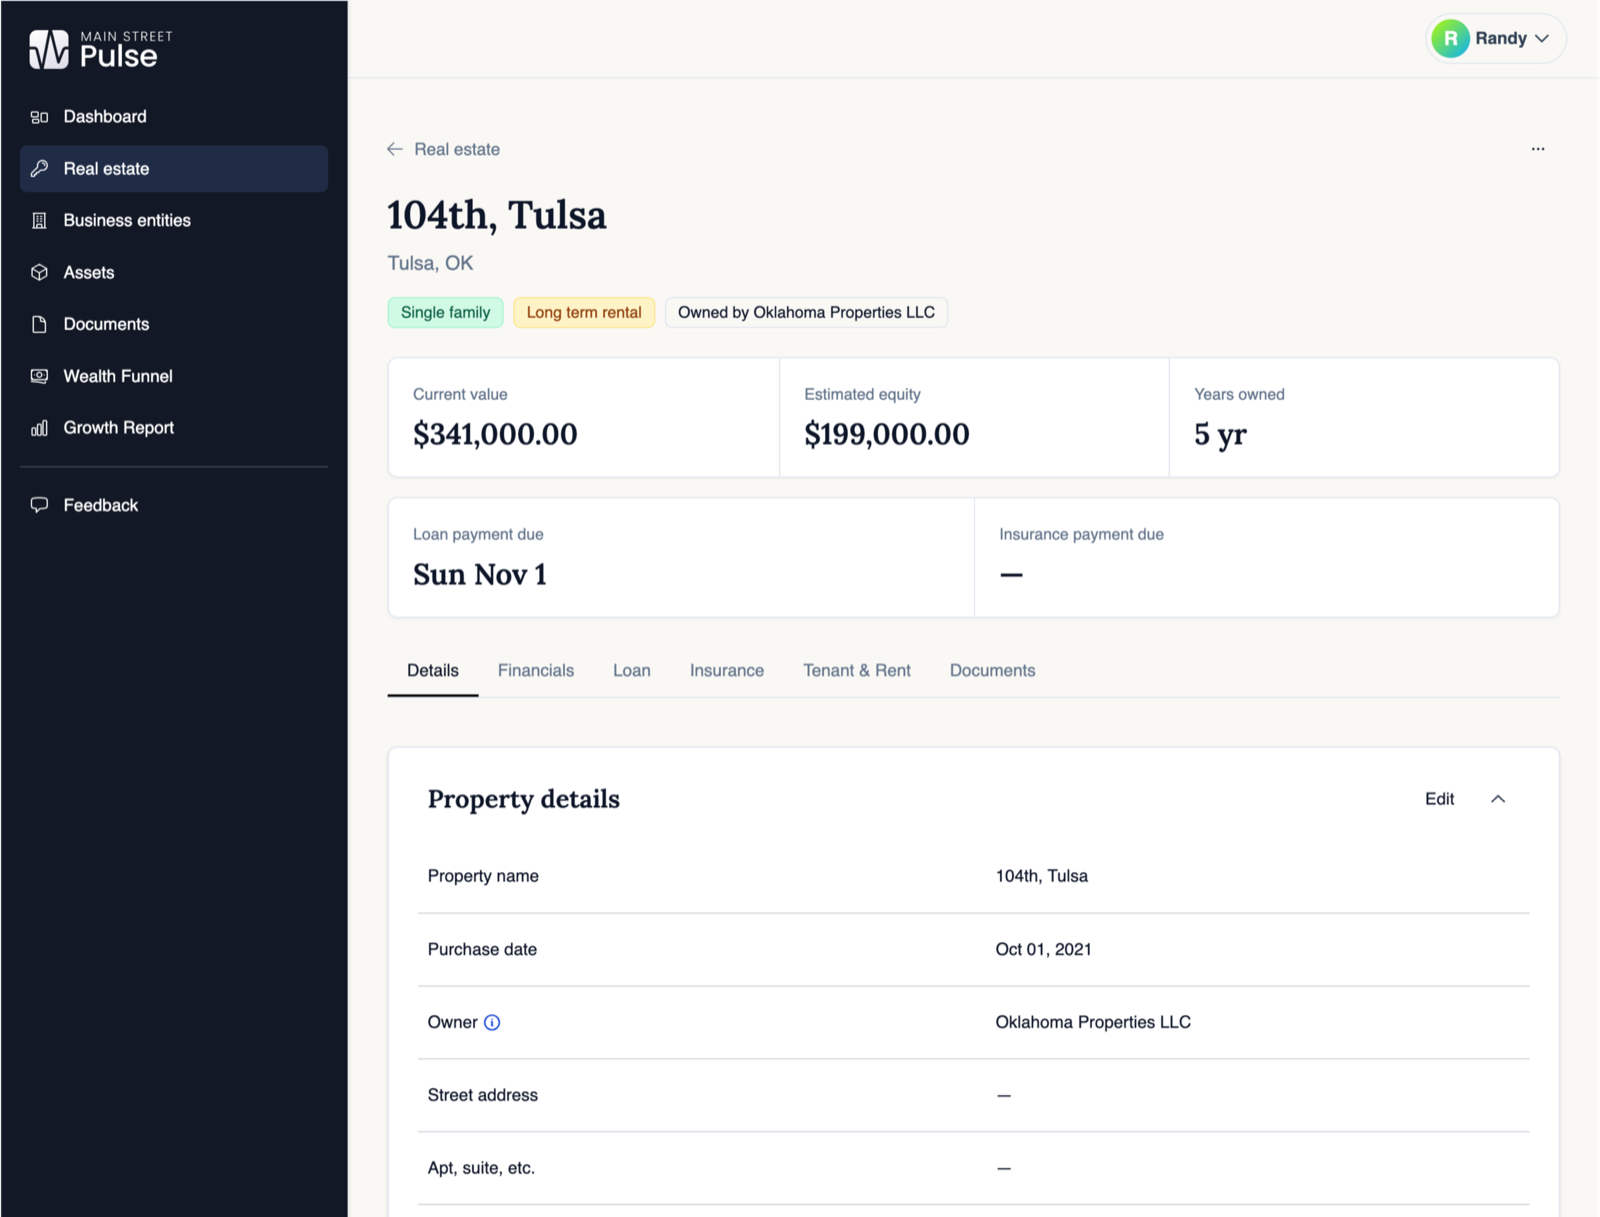This screenshot has width=1600, height=1217.
Task: Open the property Documents tab
Action: (993, 671)
